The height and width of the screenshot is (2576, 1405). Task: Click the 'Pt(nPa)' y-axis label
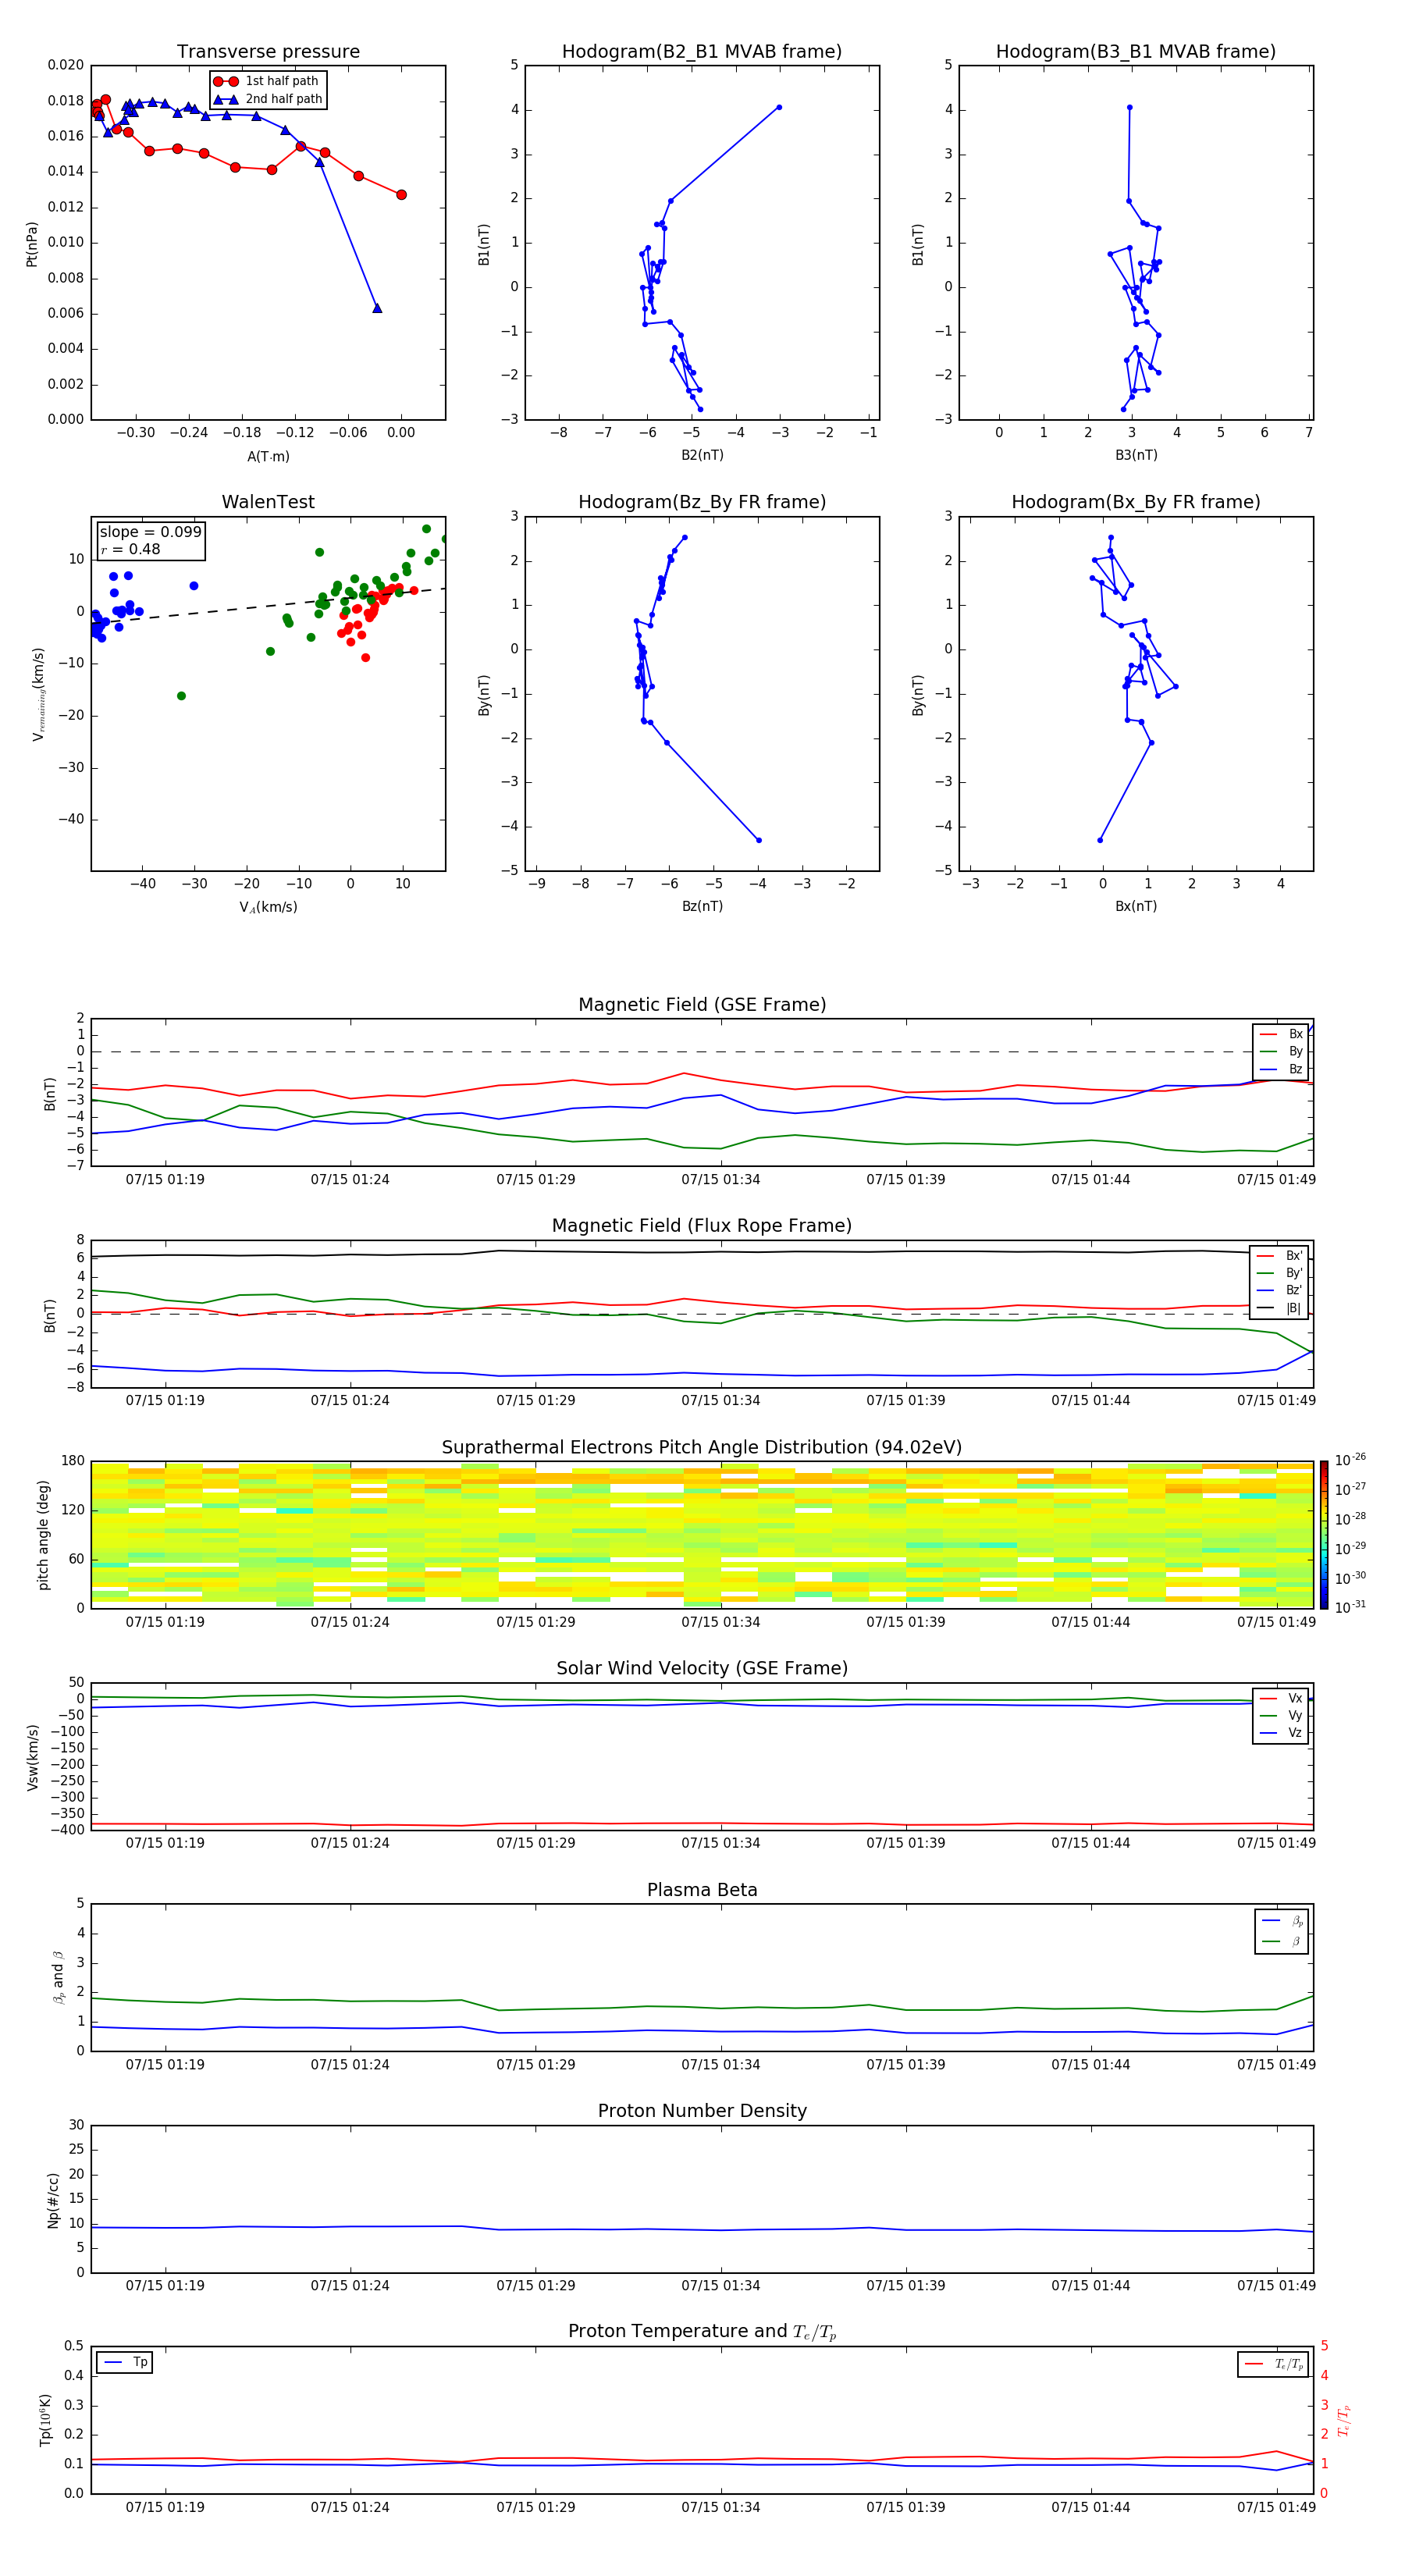[32, 243]
